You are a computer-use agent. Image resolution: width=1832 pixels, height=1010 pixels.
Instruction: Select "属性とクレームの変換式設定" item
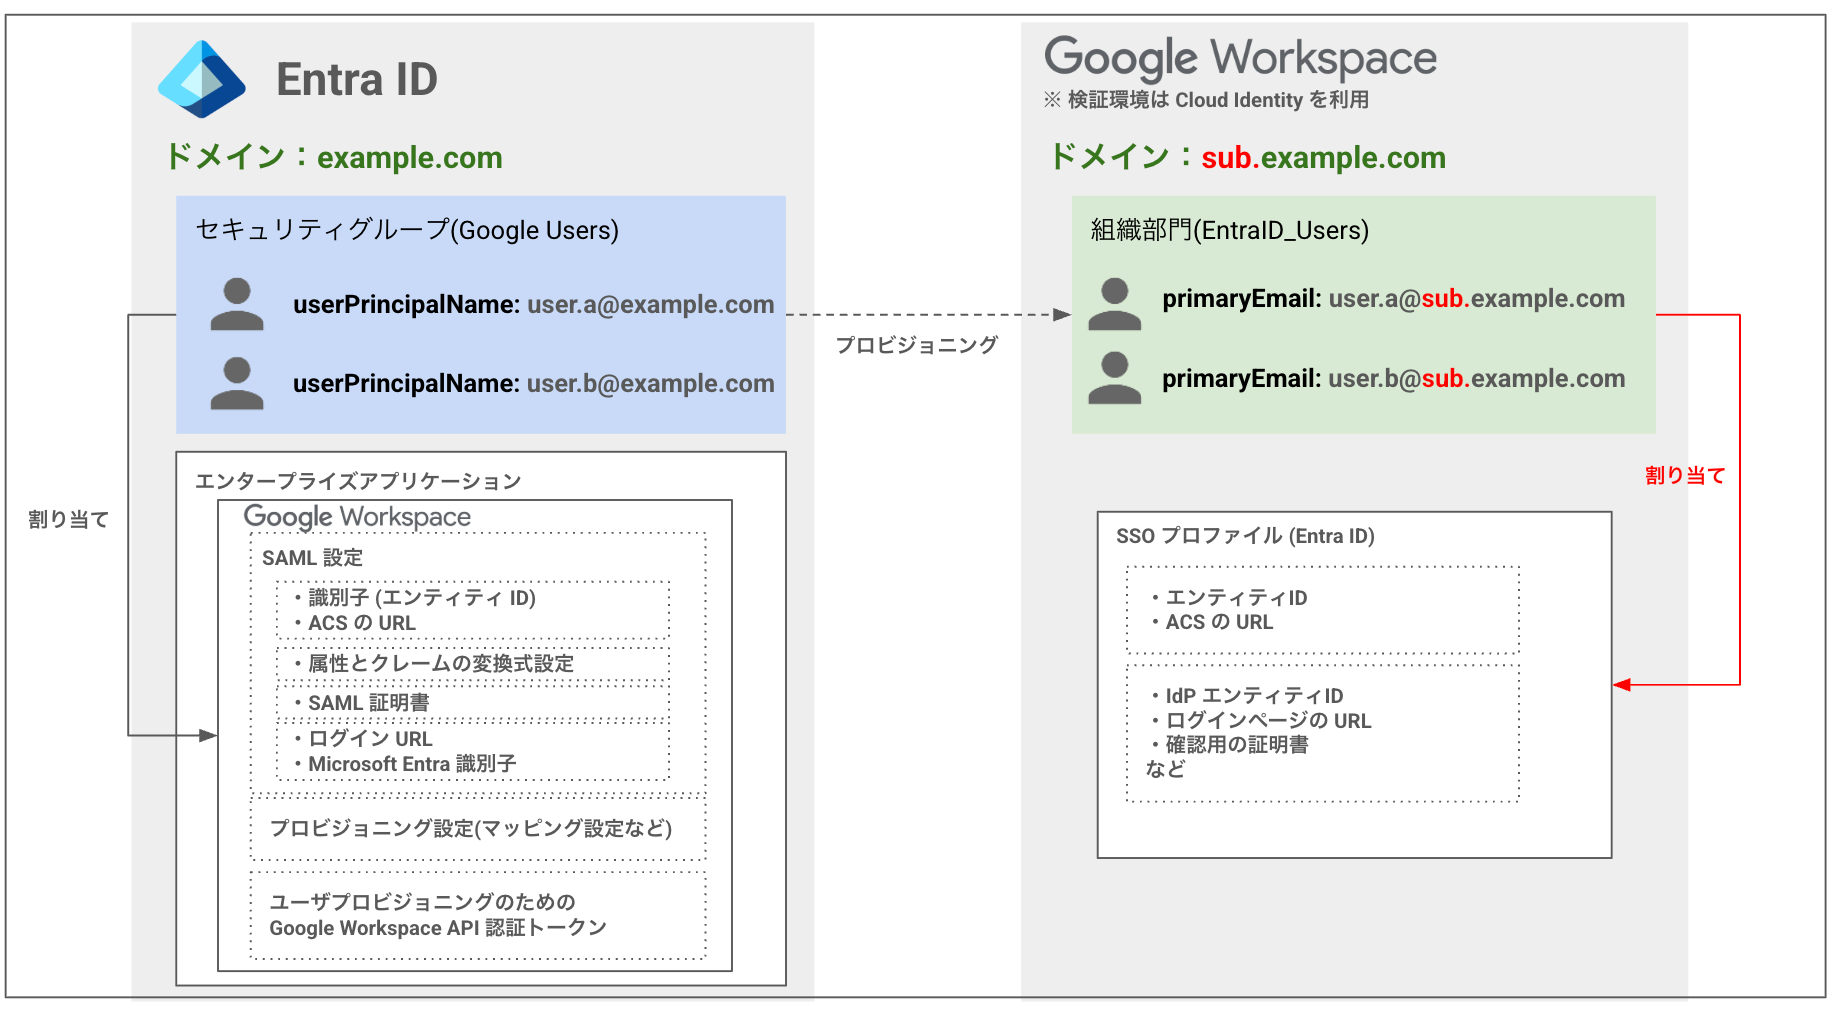click(x=441, y=663)
